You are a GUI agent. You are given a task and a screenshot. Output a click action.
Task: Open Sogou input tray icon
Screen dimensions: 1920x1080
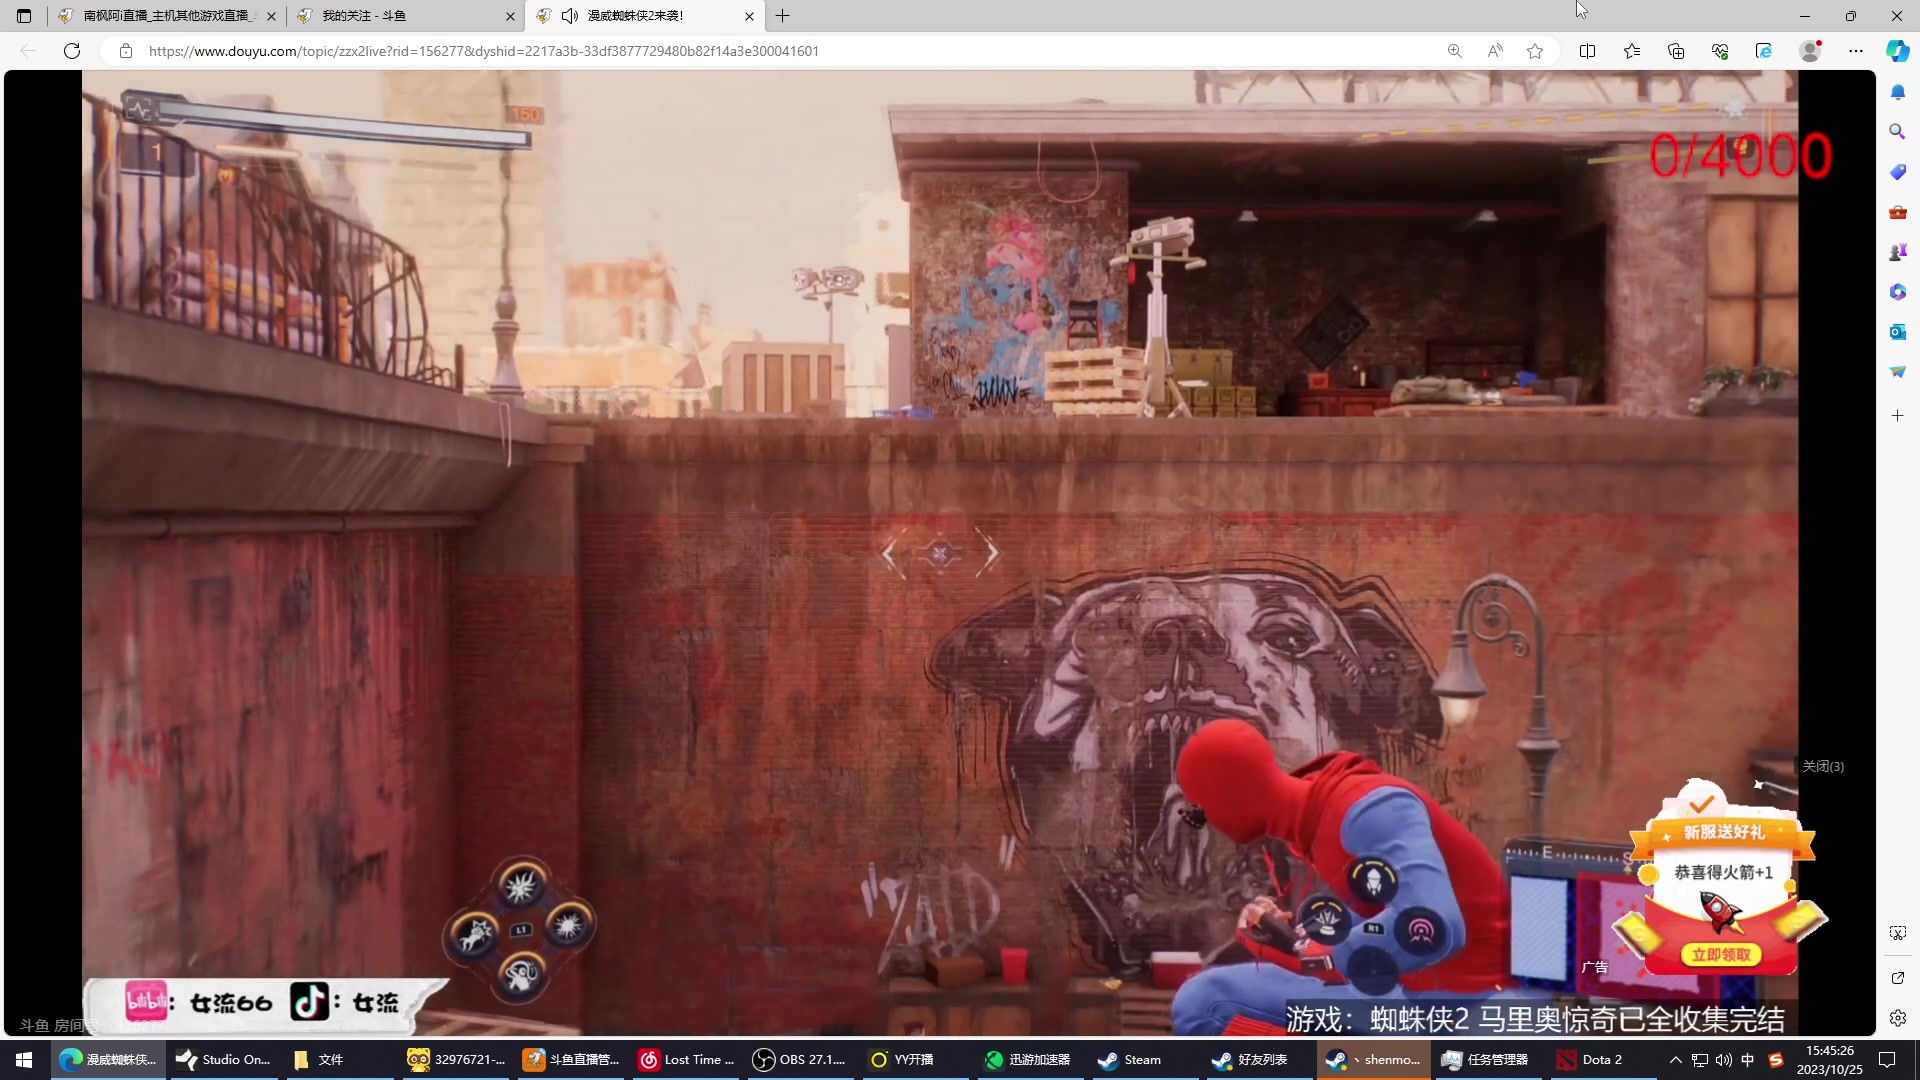(x=1776, y=1060)
